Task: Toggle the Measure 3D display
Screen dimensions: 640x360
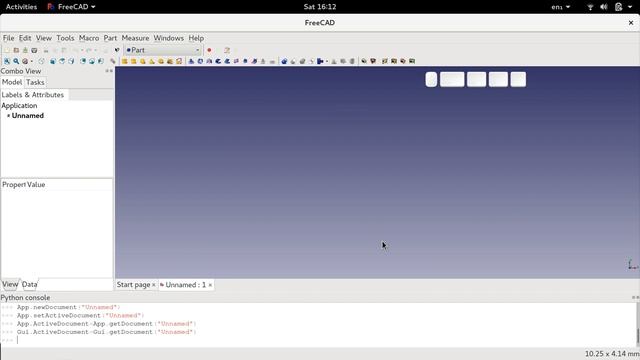Action: coord(402,61)
